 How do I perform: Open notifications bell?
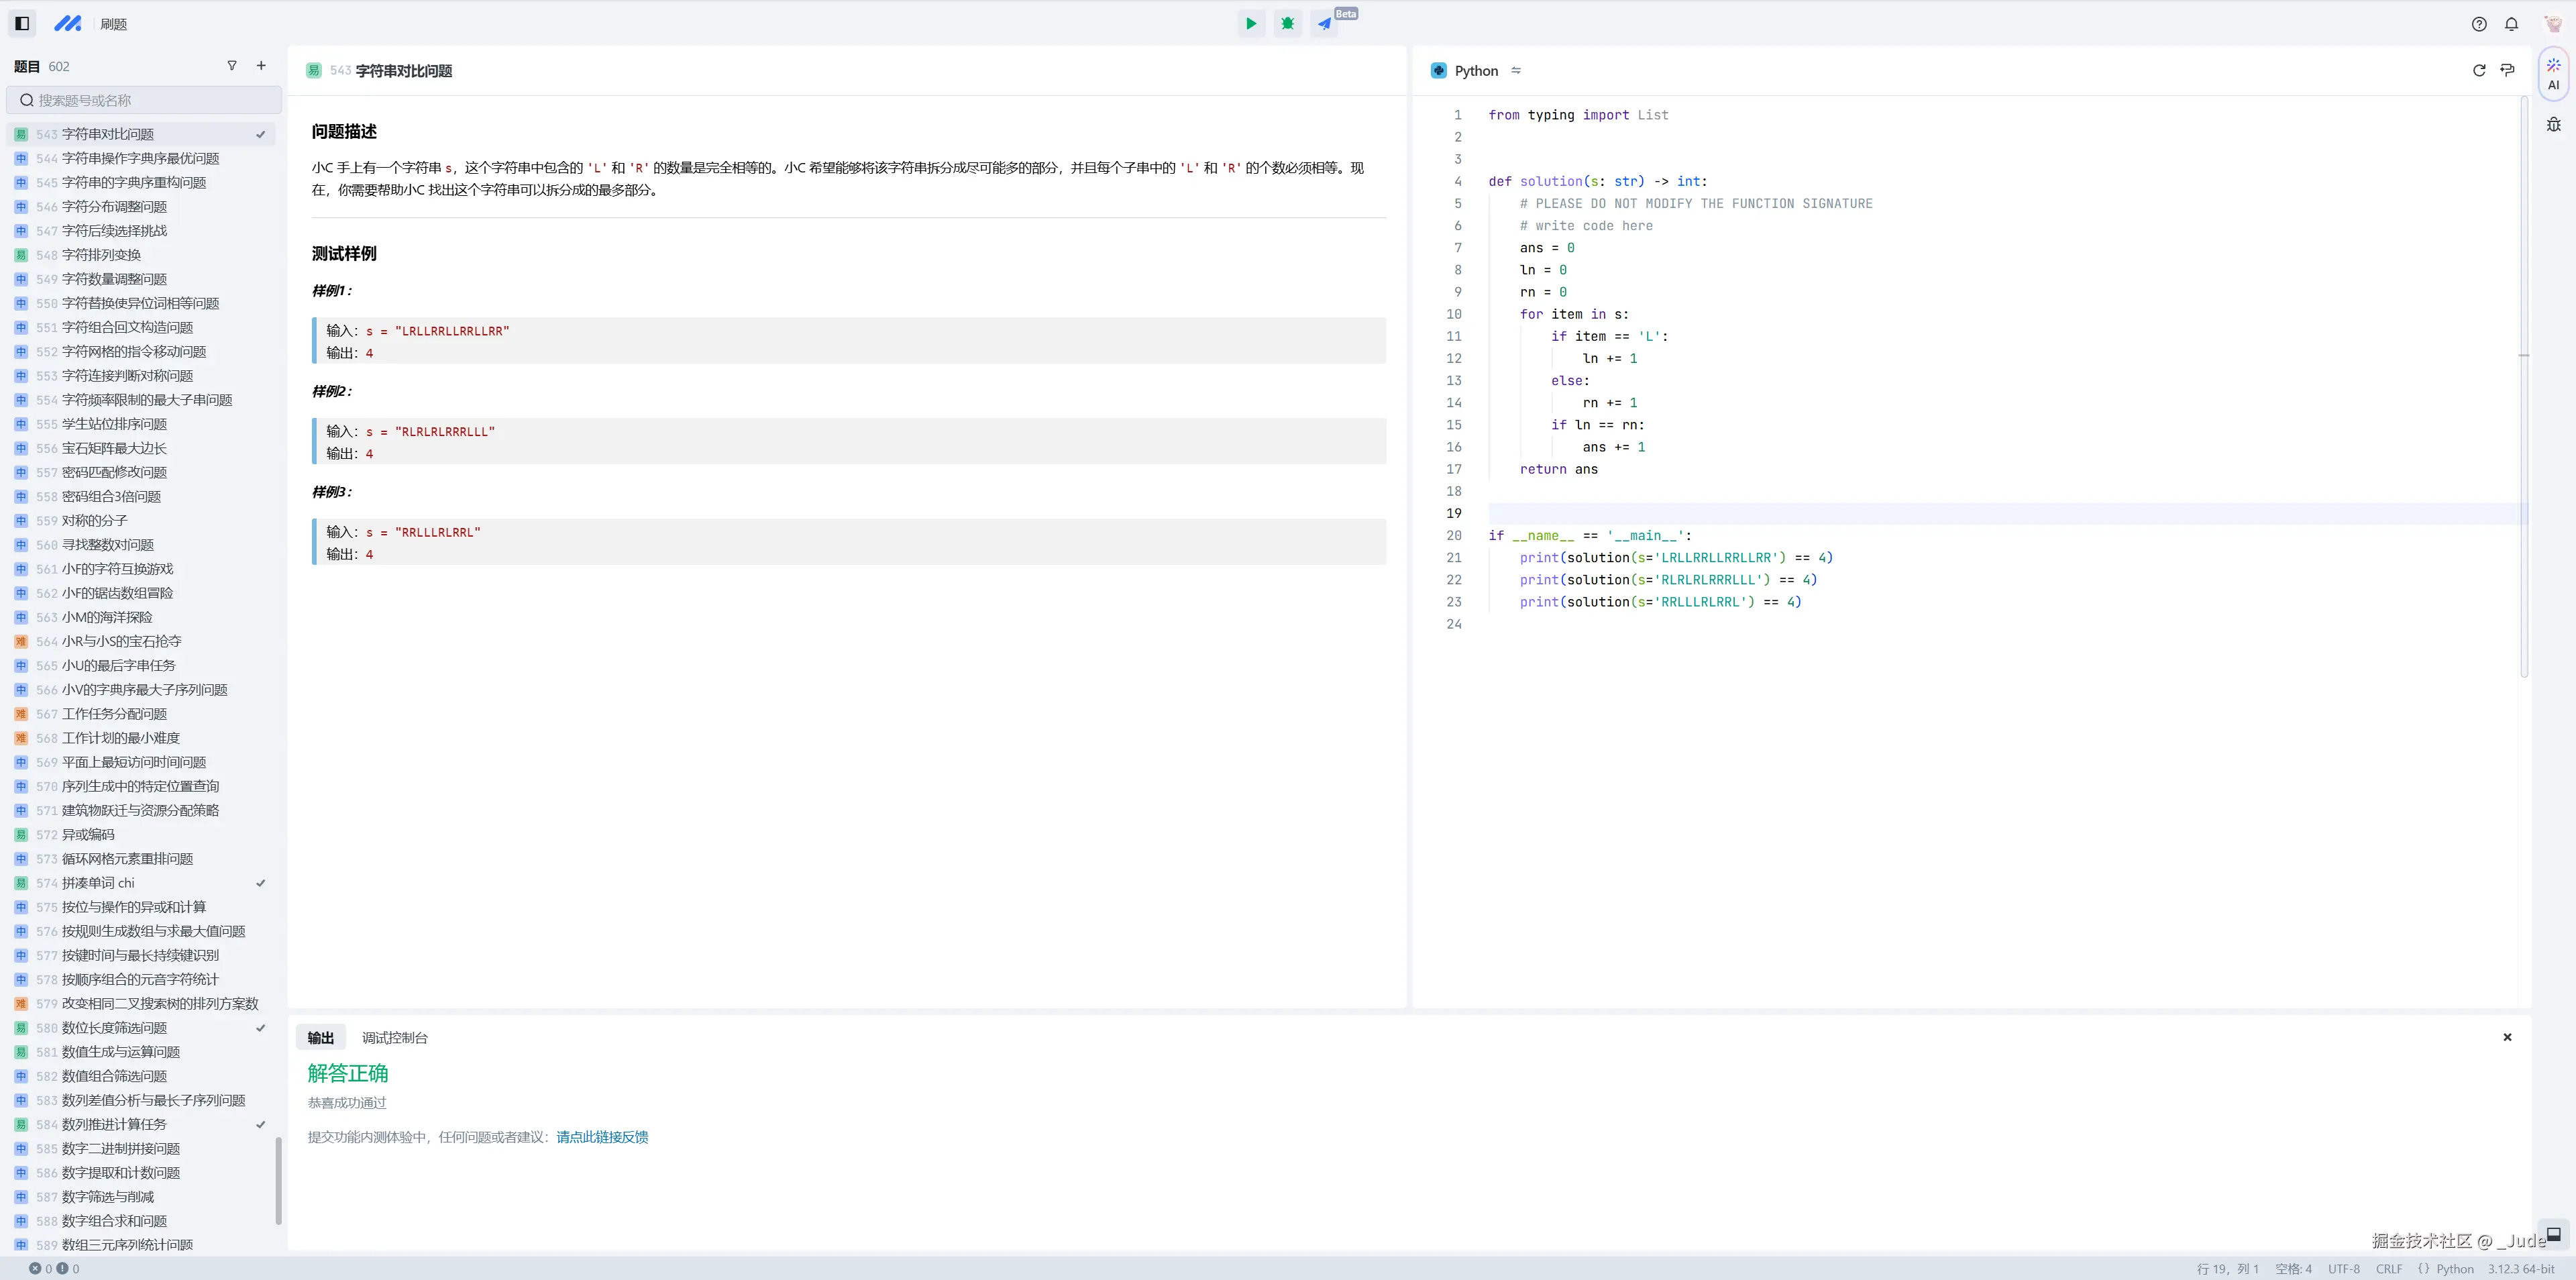[x=2511, y=24]
